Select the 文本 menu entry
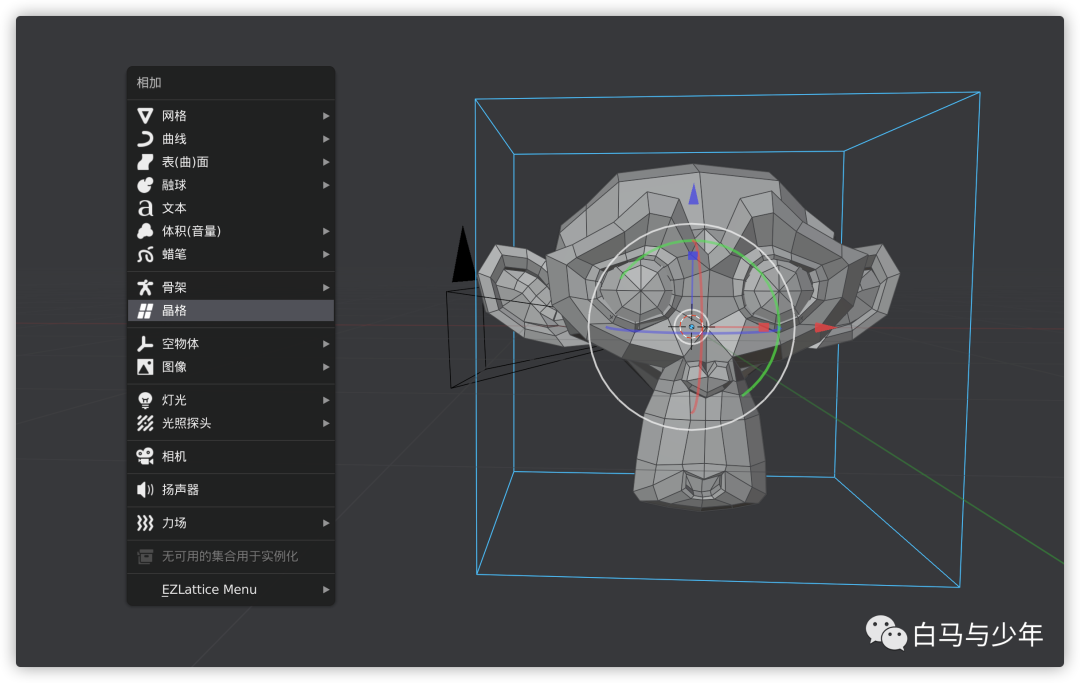This screenshot has width=1080, height=683. [231, 208]
